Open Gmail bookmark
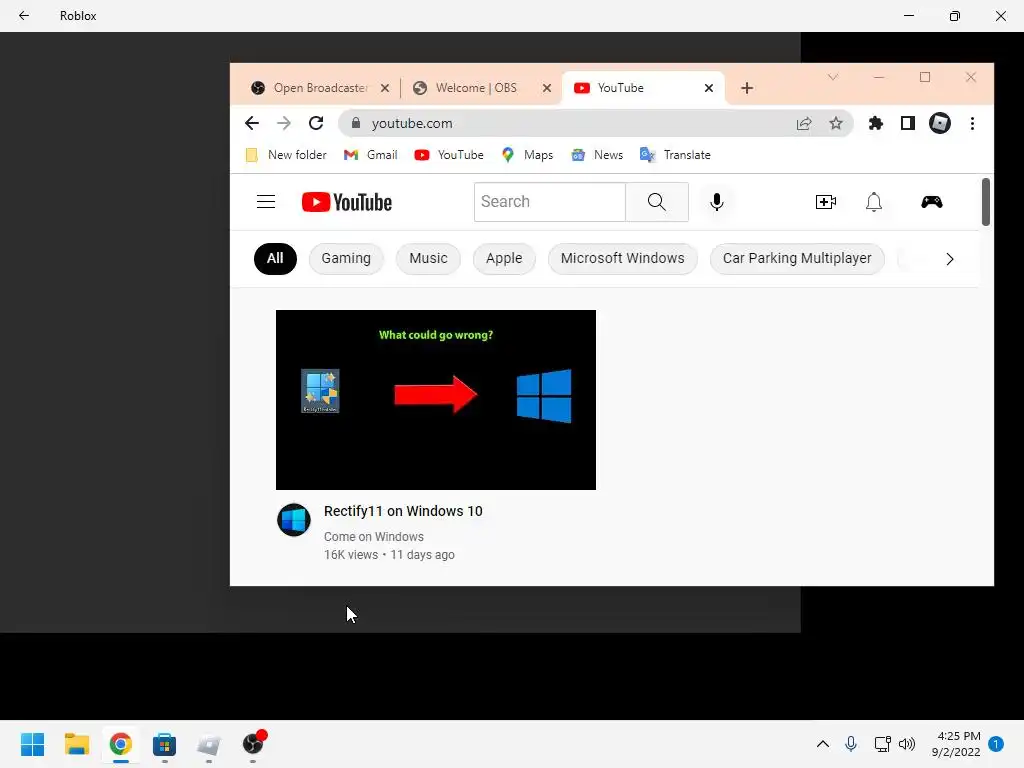Image resolution: width=1024 pixels, height=768 pixels. tap(371, 155)
